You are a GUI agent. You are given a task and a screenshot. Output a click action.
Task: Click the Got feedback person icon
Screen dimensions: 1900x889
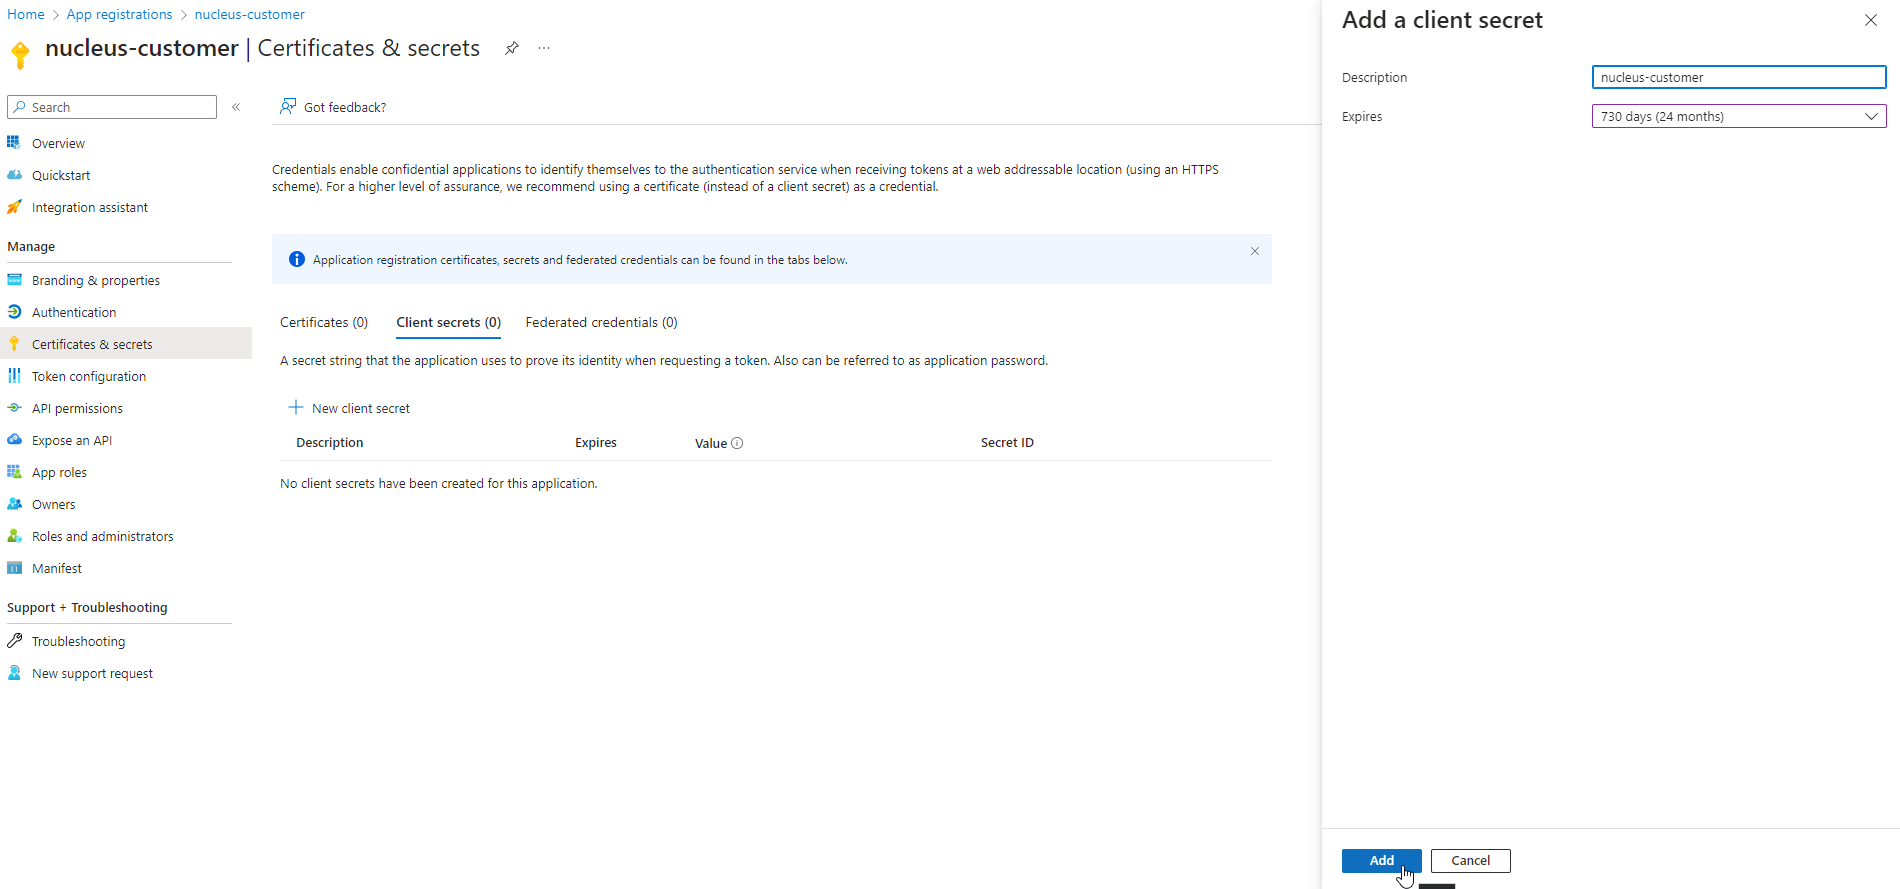(288, 106)
